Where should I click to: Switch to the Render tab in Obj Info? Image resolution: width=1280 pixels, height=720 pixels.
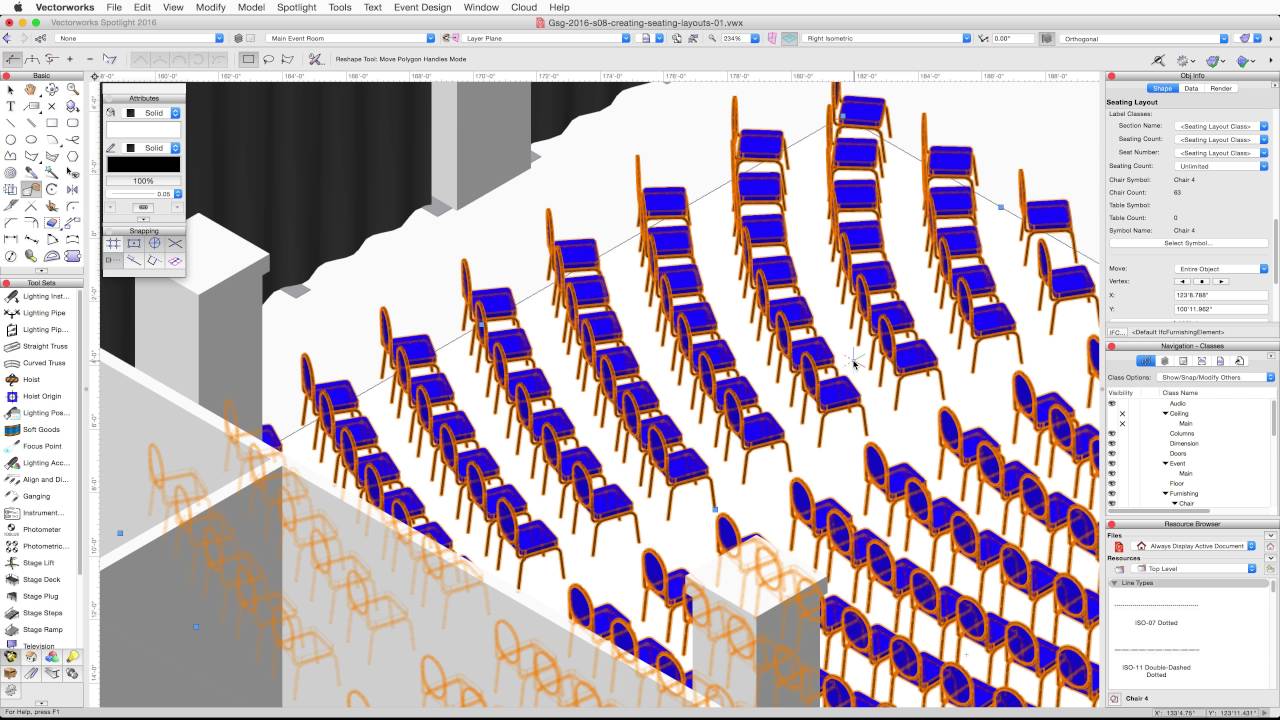click(1221, 88)
